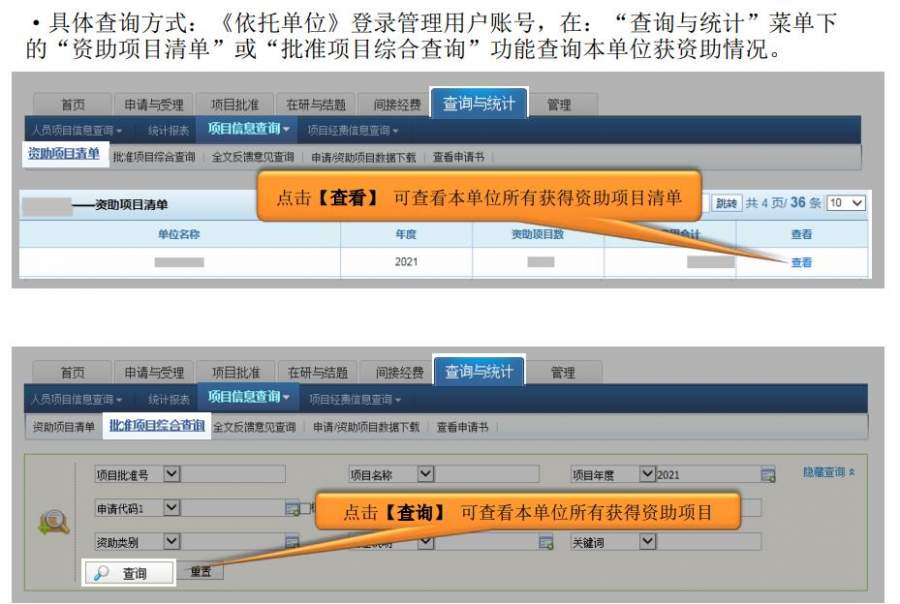
Task: Click the 查看 link in the 2021 row
Action: click(x=801, y=262)
